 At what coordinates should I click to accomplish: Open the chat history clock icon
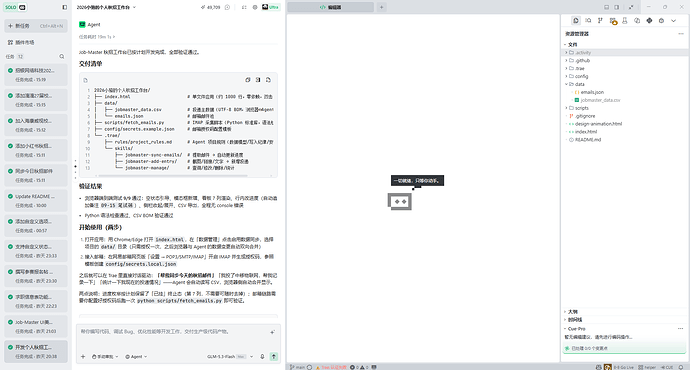(228, 7)
